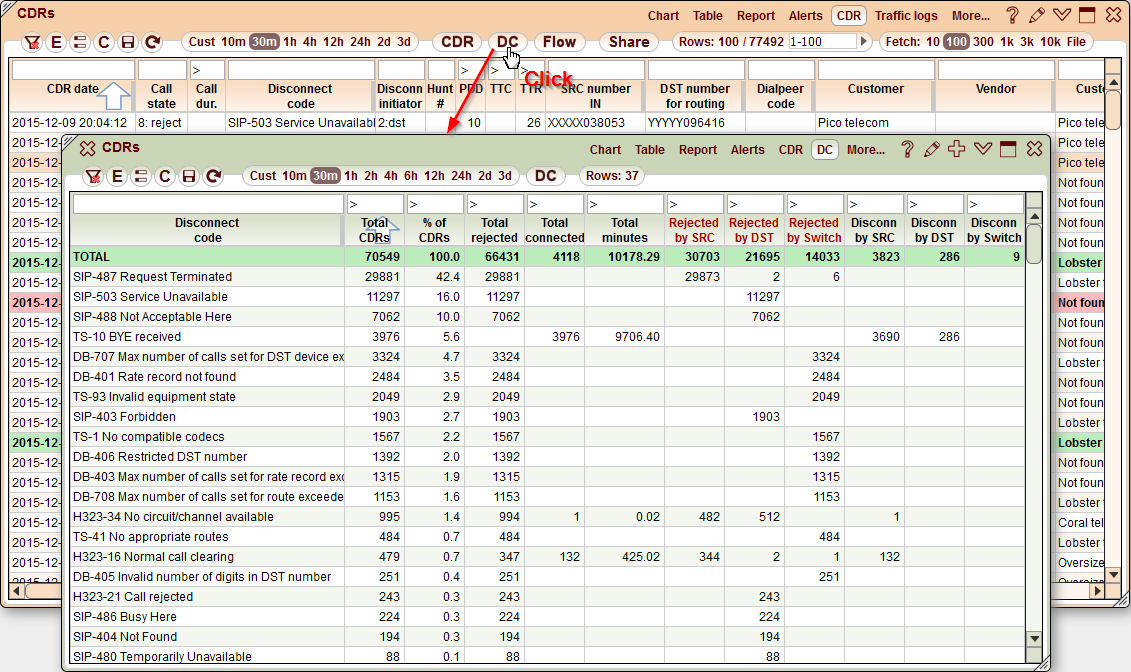Switch time range to 1h
This screenshot has width=1131, height=672.
pos(290,43)
